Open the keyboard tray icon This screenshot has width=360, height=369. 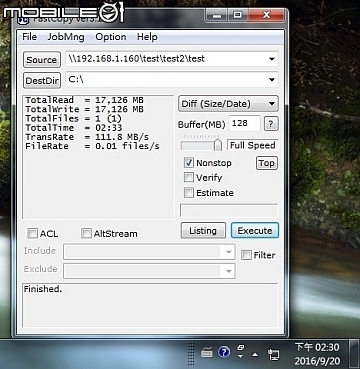207,352
